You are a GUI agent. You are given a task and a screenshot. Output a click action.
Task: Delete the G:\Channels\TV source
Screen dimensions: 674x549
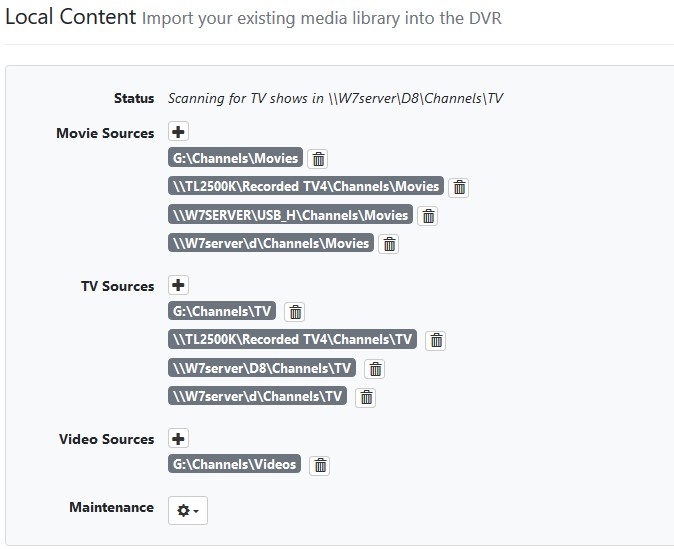point(296,312)
